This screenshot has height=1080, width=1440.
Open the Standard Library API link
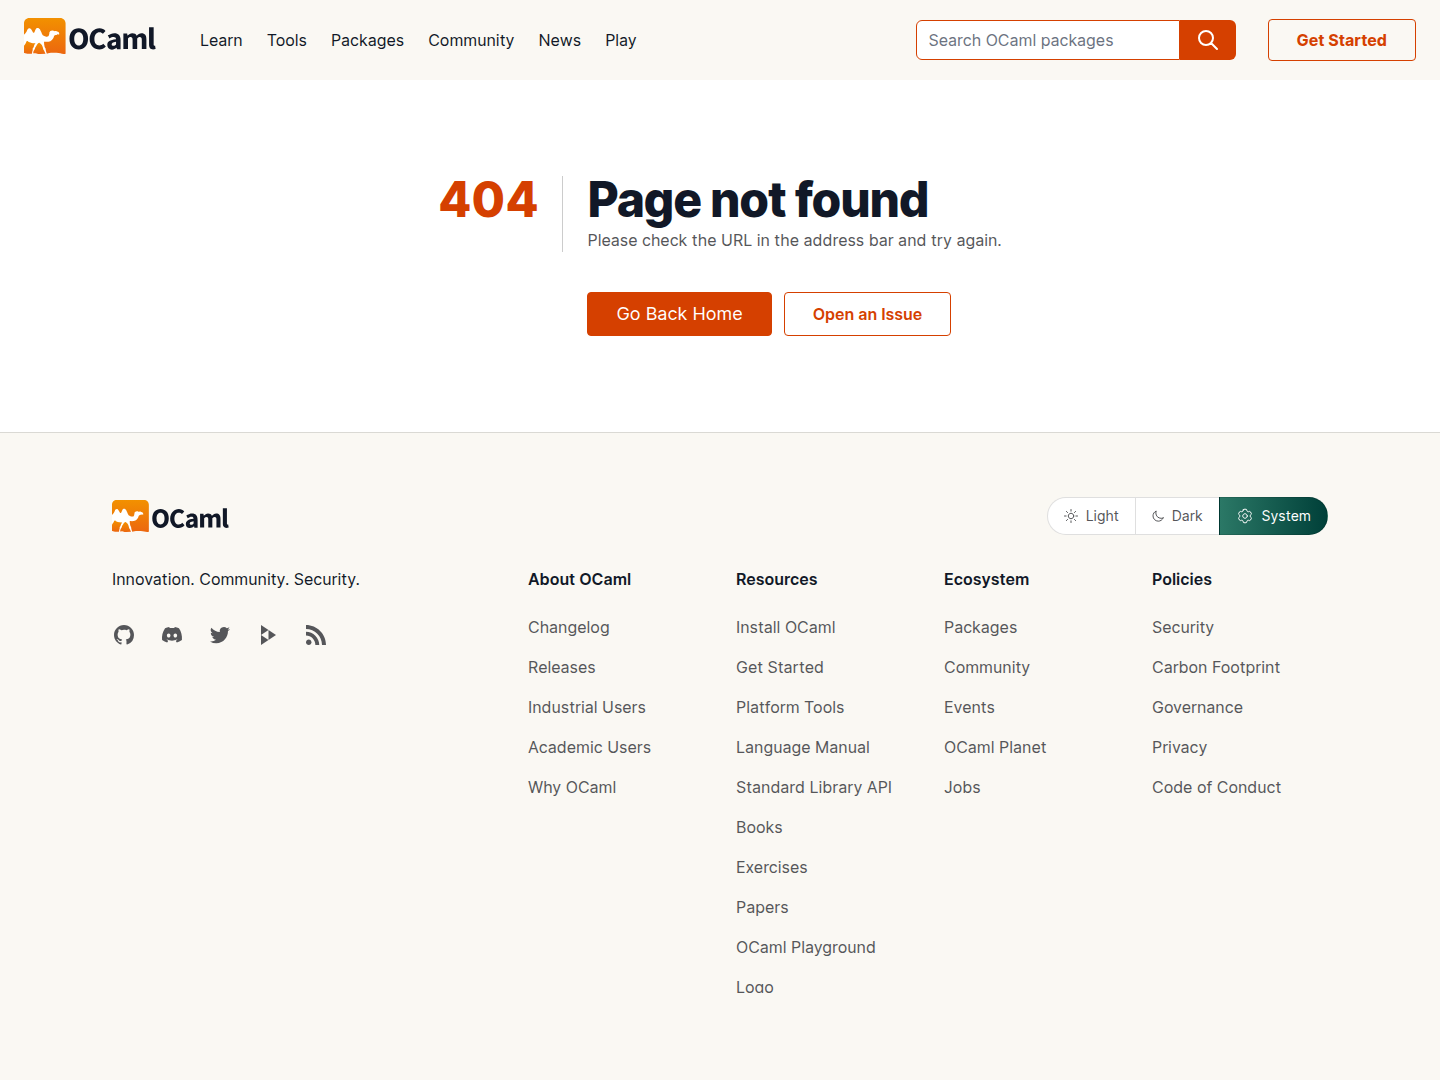pyautogui.click(x=814, y=787)
